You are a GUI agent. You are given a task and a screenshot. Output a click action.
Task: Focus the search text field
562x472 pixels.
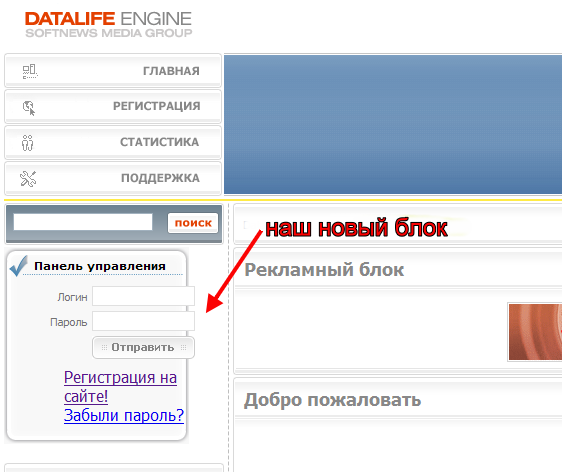pyautogui.click(x=83, y=222)
